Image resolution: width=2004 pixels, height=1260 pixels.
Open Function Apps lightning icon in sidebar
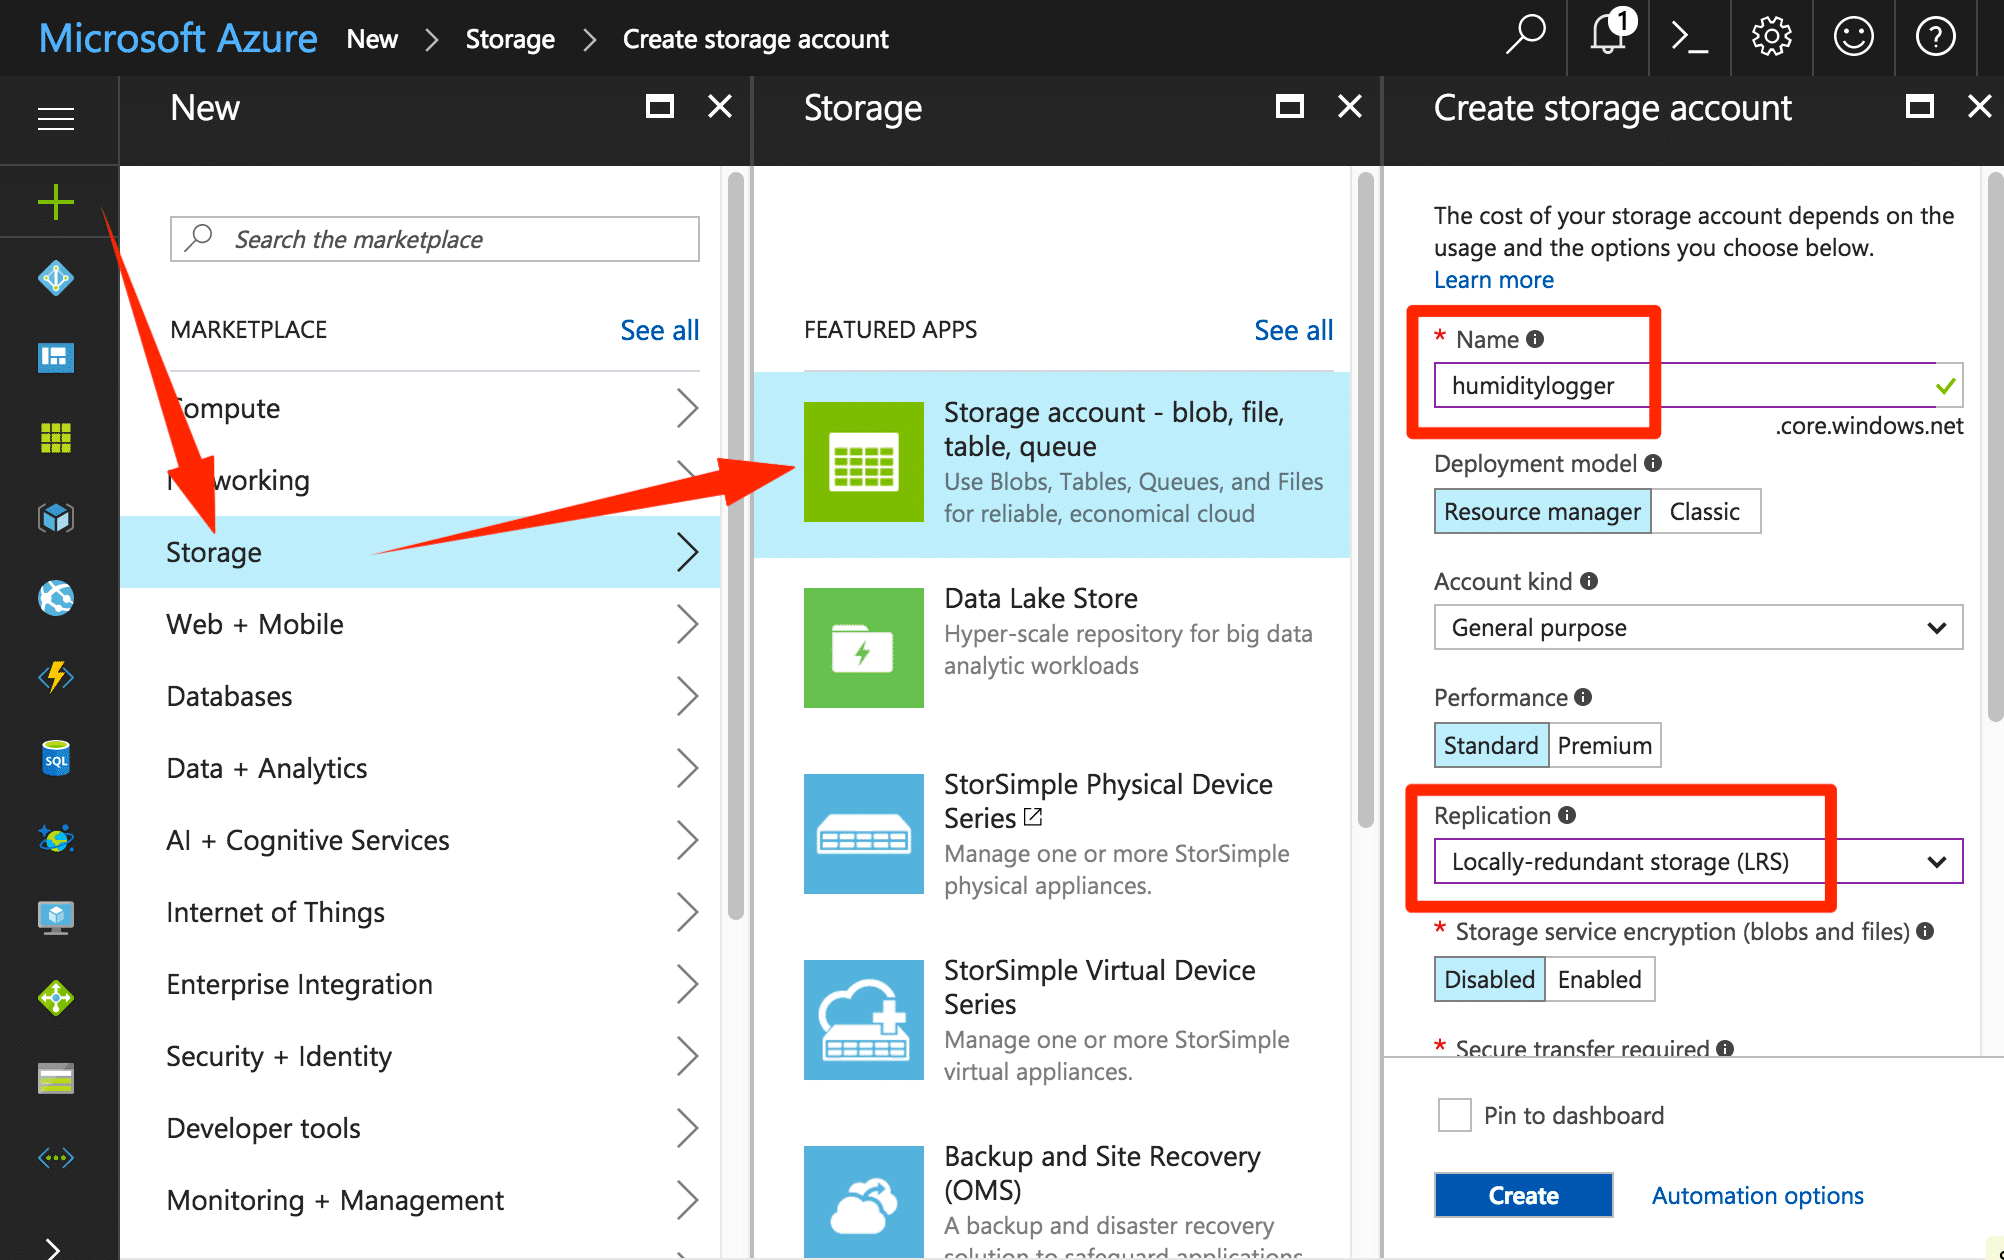(x=56, y=677)
